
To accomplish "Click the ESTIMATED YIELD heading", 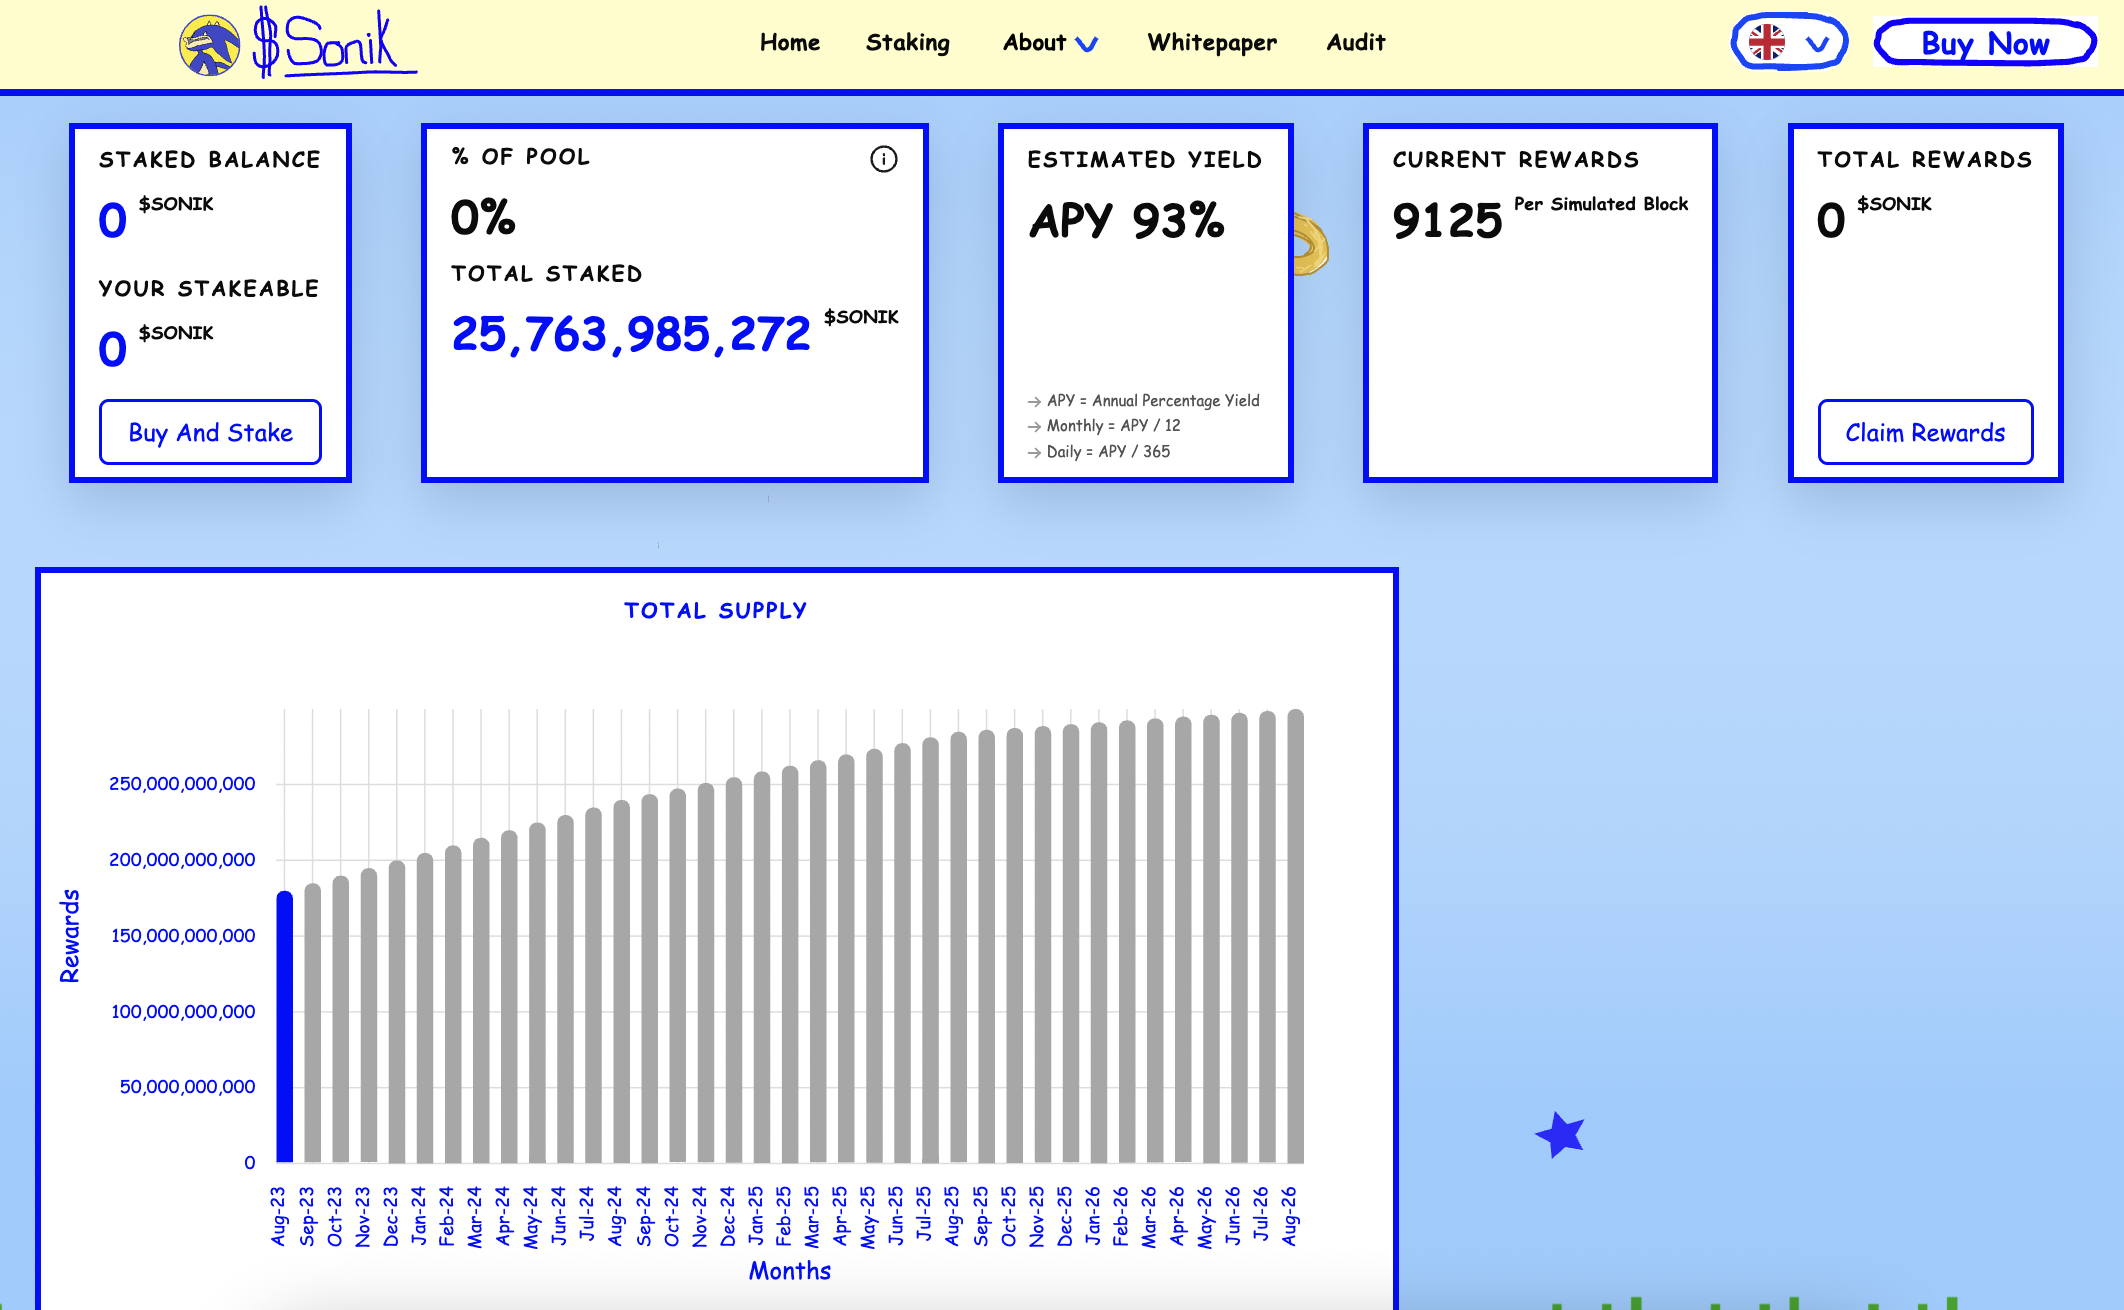I will (x=1145, y=160).
